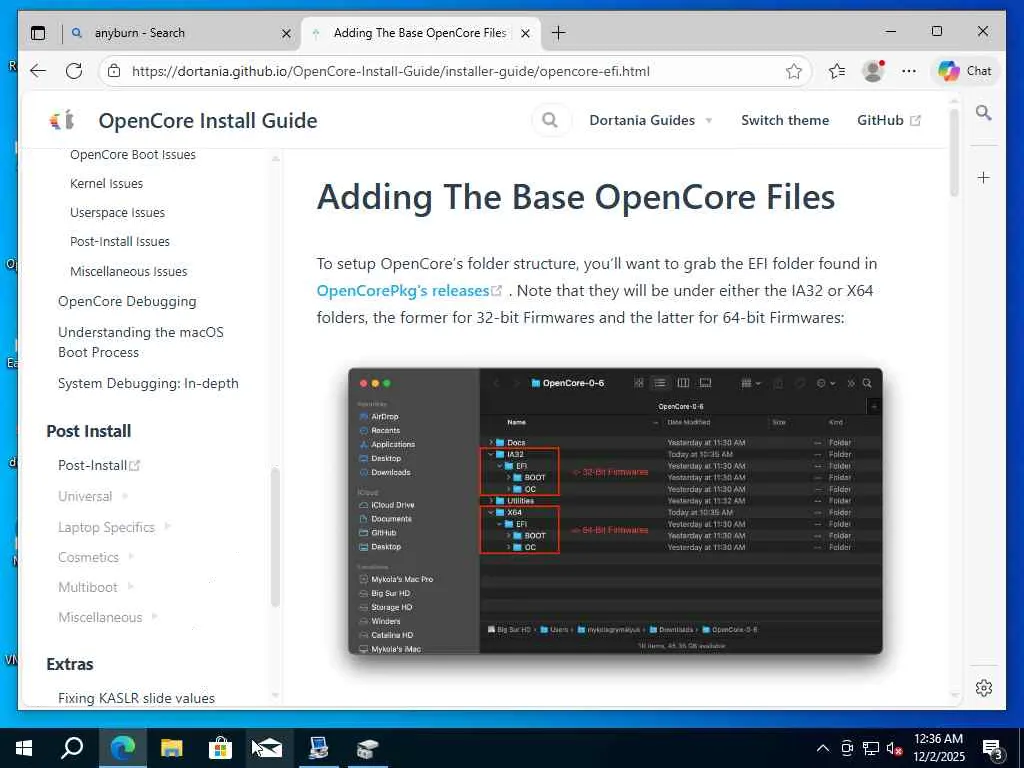Viewport: 1024px width, 768px height.
Task: Click the main page vertical scrollbar
Action: 955,152
